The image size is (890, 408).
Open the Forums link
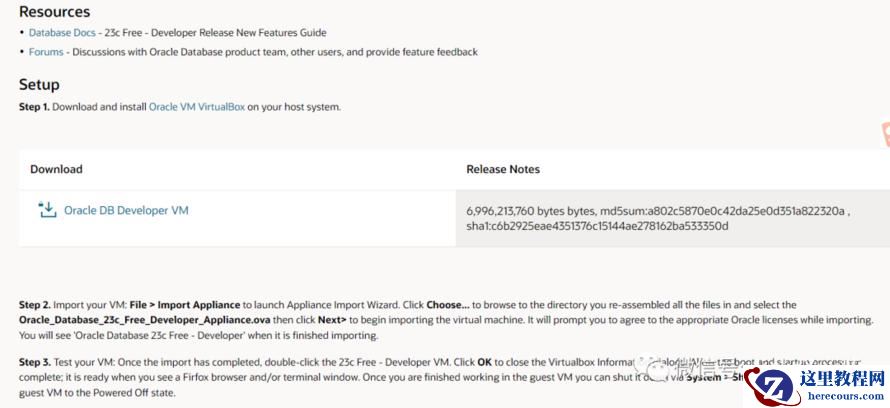(46, 52)
